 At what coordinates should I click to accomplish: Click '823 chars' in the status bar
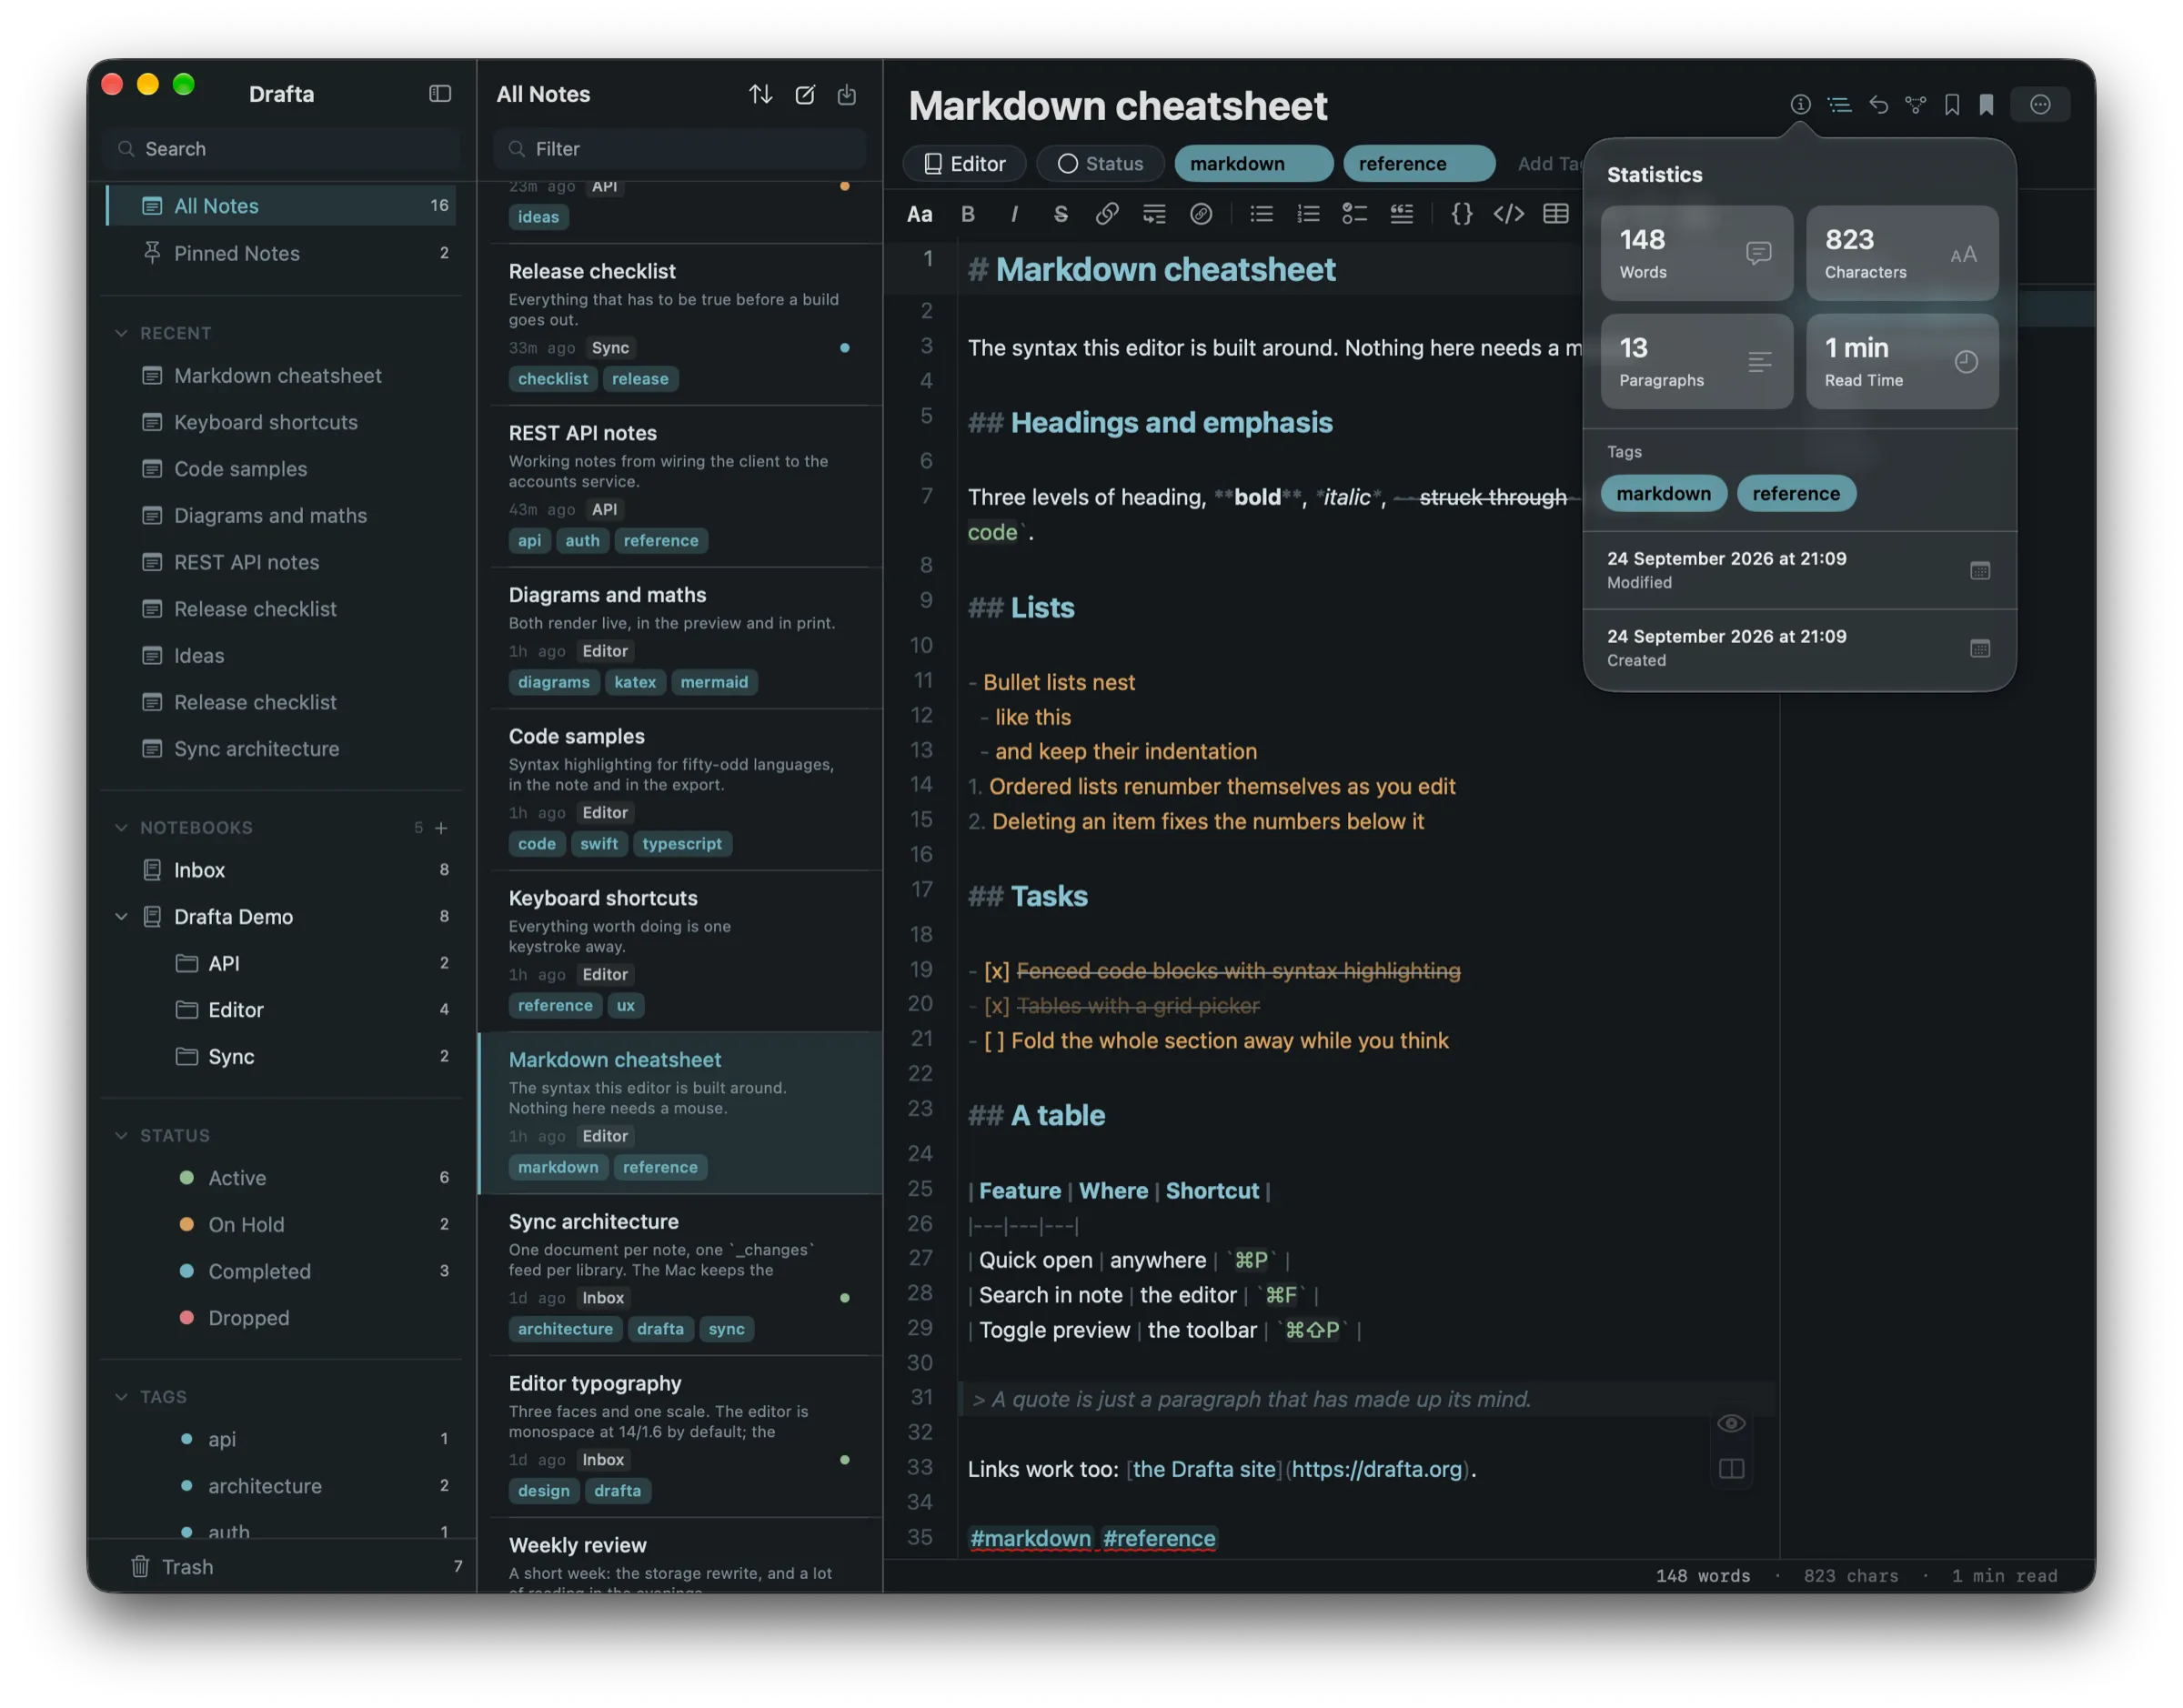click(1851, 1576)
